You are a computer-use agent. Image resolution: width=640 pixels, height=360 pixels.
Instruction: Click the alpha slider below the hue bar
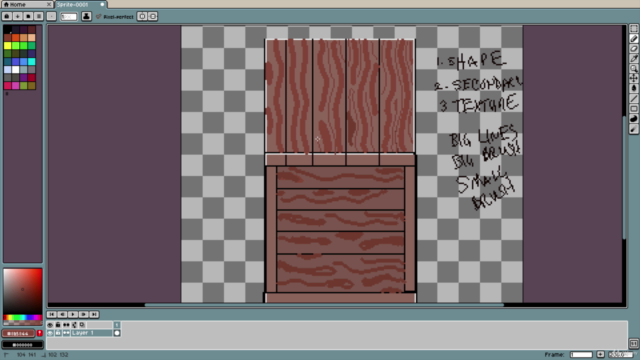pos(22,323)
